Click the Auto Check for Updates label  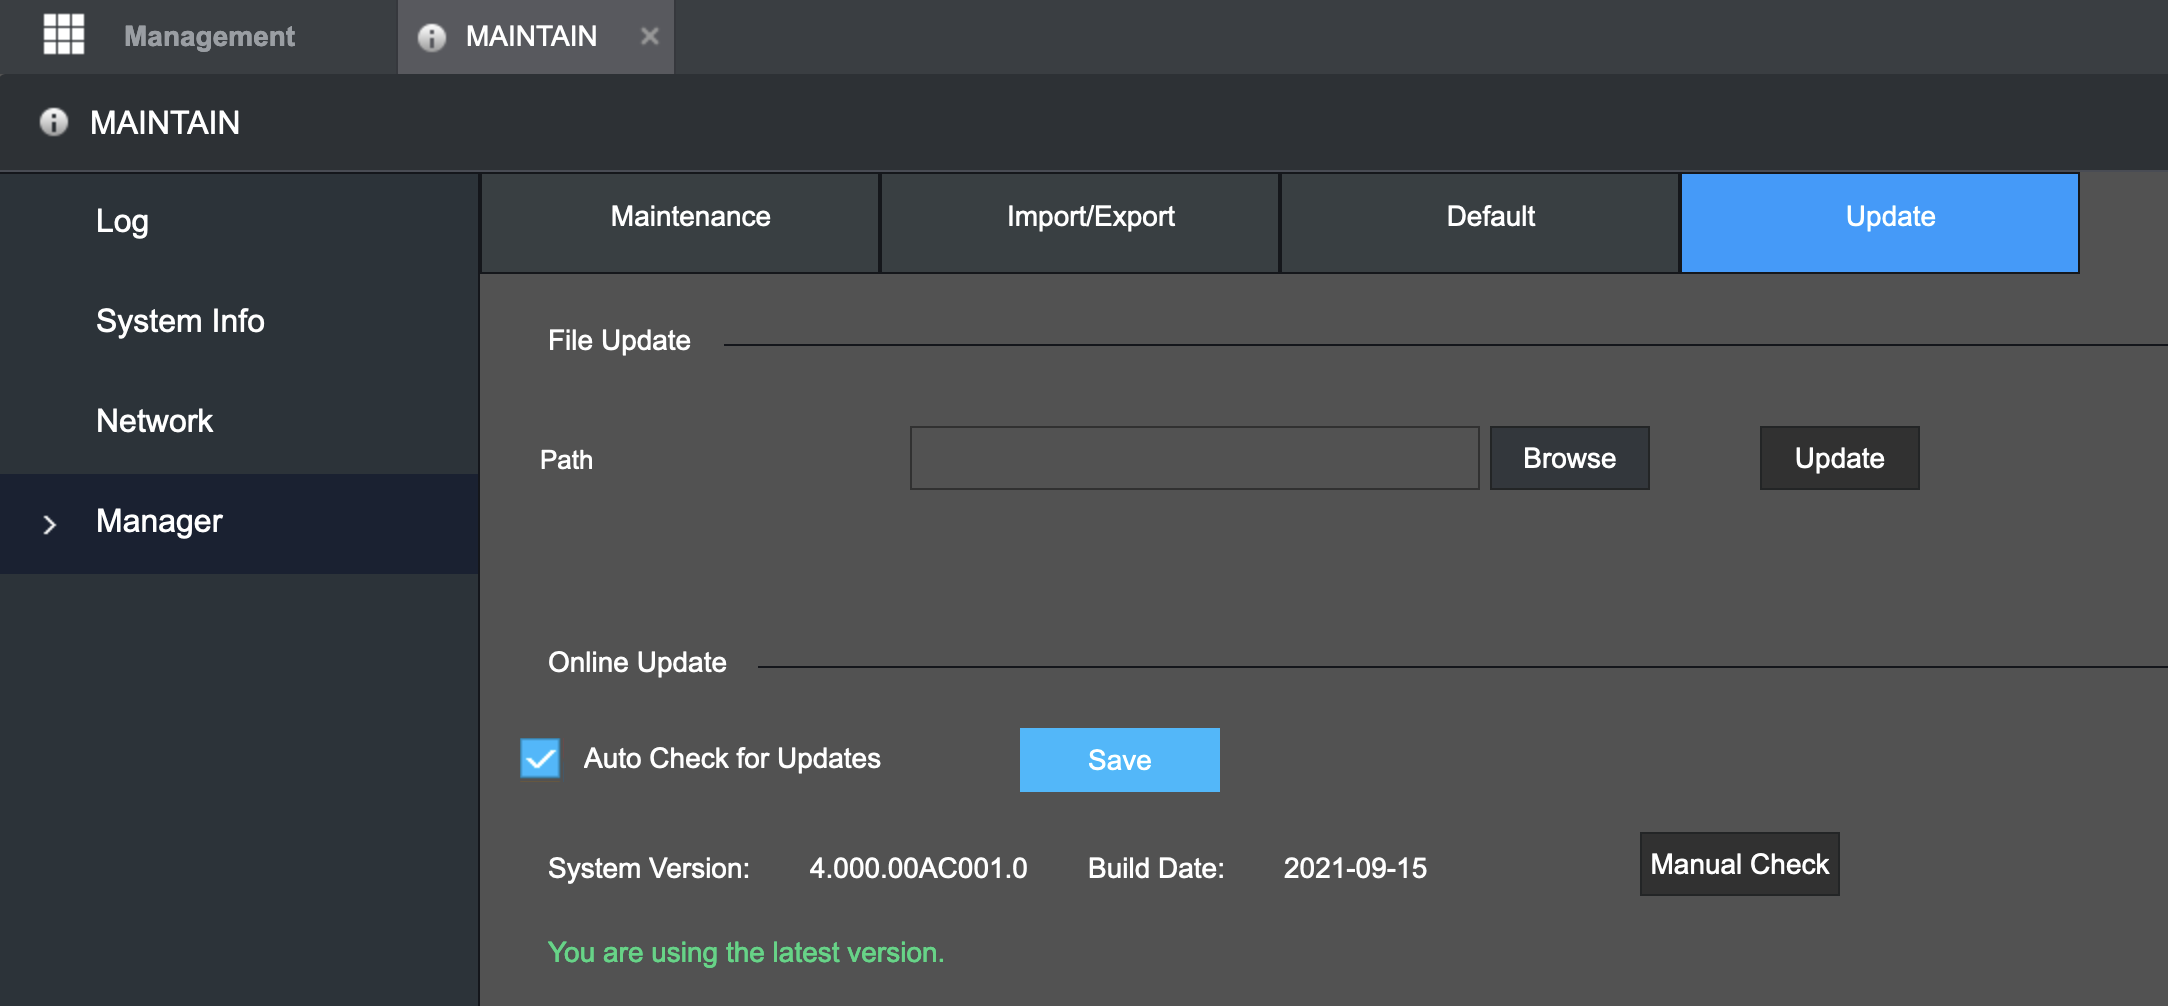coord(732,759)
